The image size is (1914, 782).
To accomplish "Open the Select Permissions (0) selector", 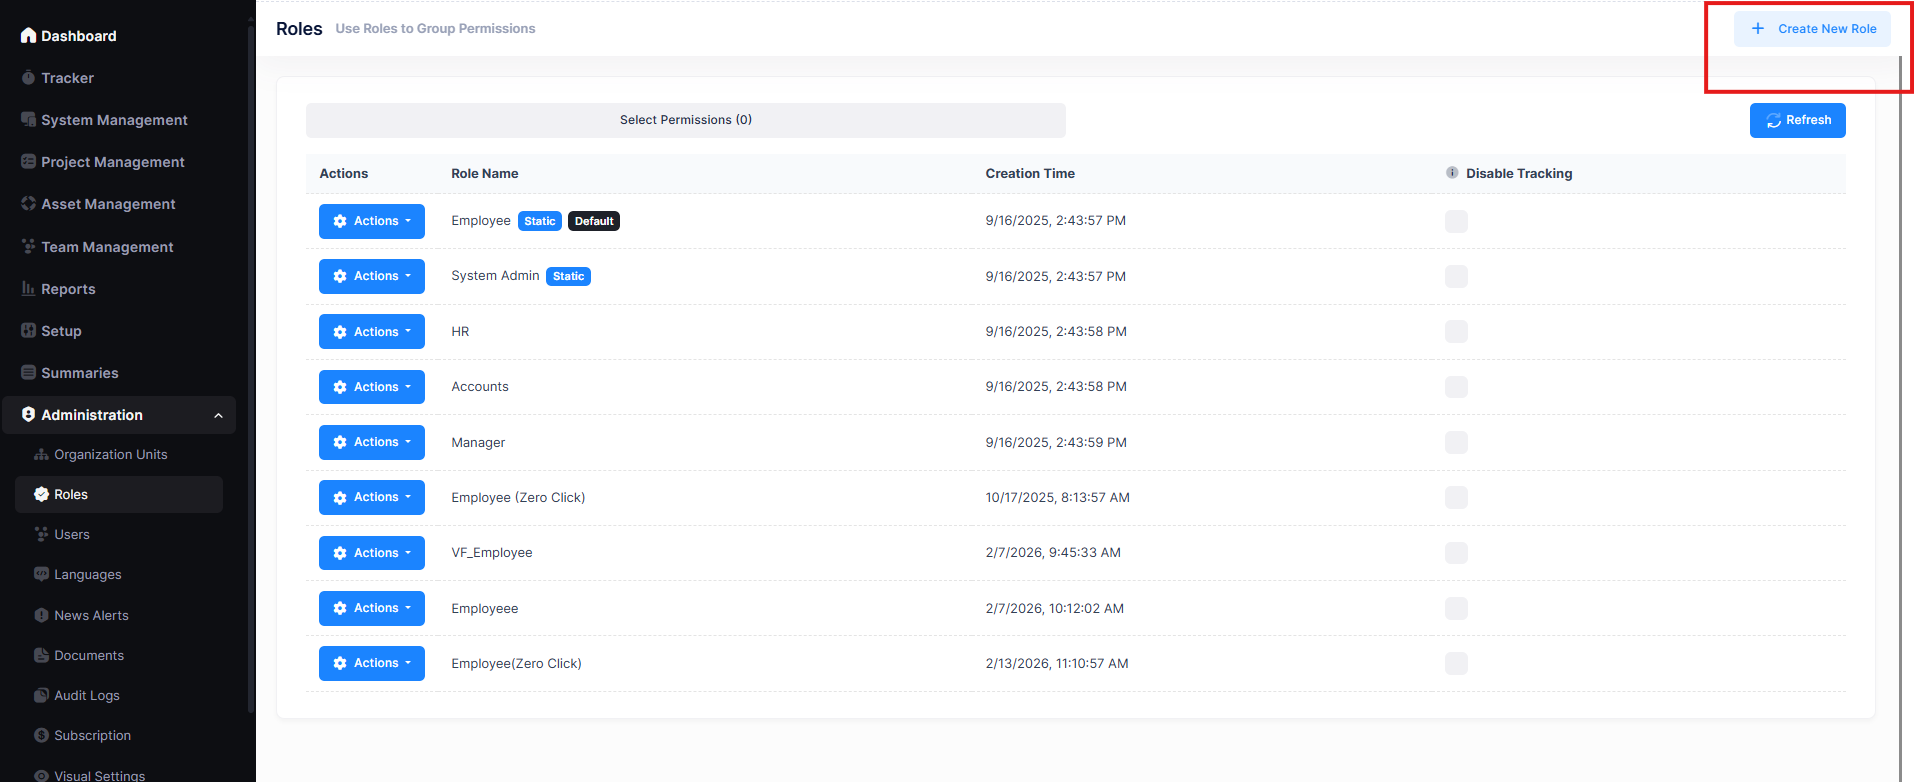I will (686, 120).
